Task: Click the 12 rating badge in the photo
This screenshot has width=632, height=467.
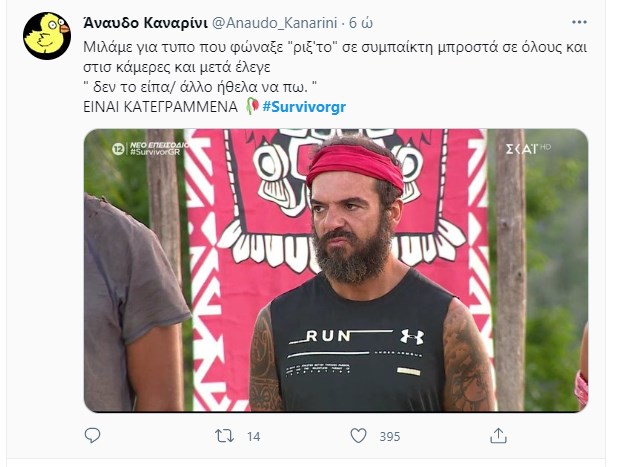Action: pyautogui.click(x=118, y=149)
